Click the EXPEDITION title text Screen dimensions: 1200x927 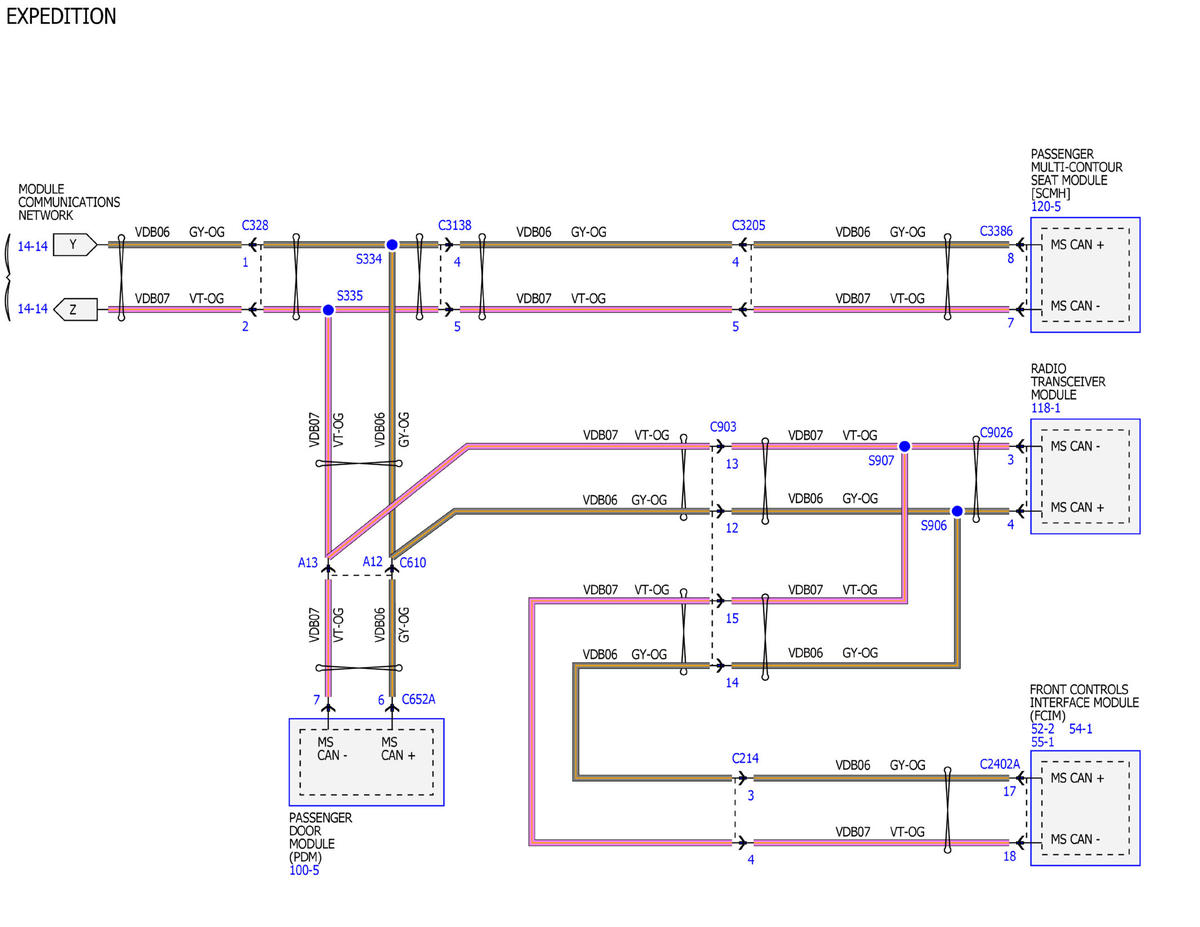click(61, 16)
